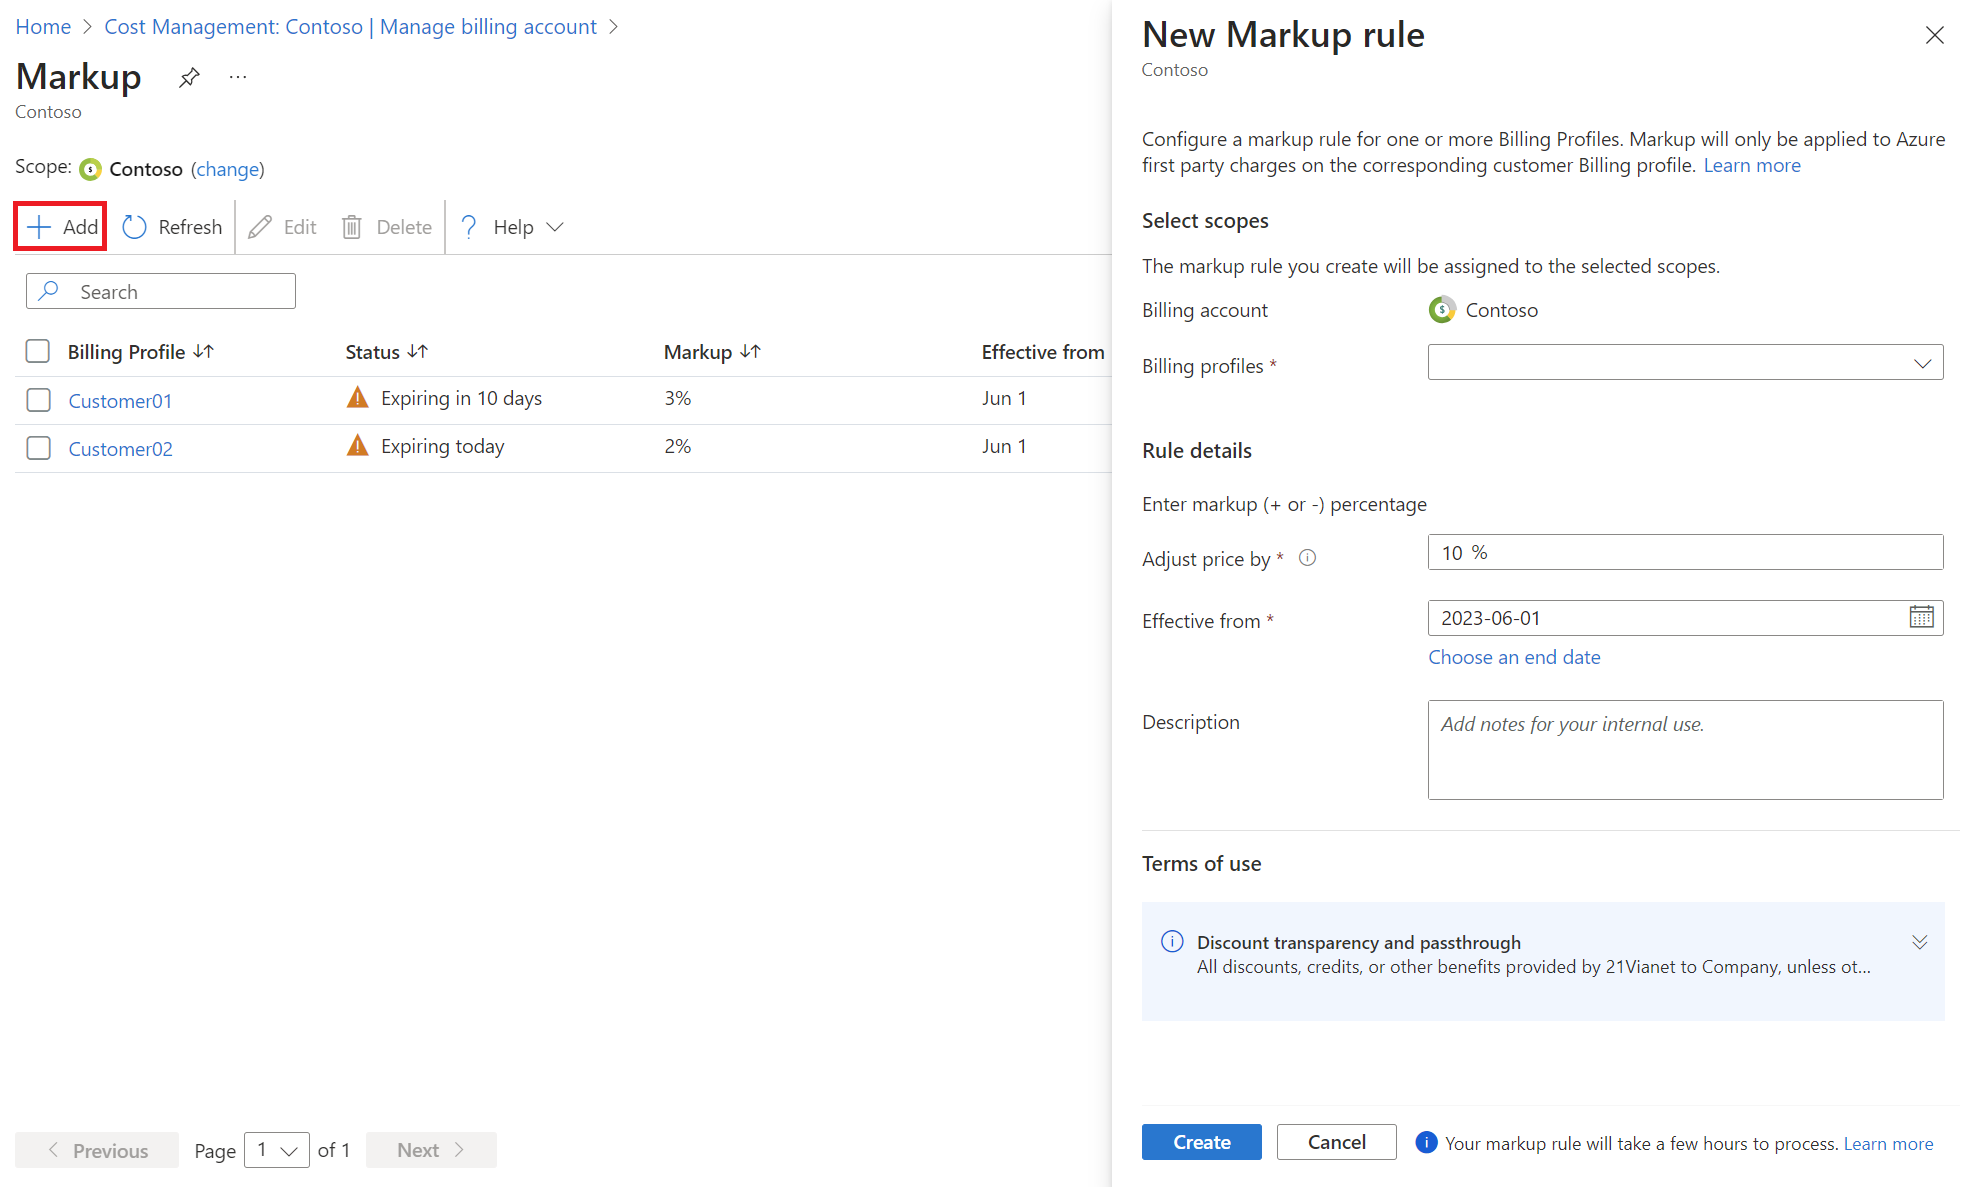Sort the Markup column
1967x1187 pixels.
[x=750, y=352]
